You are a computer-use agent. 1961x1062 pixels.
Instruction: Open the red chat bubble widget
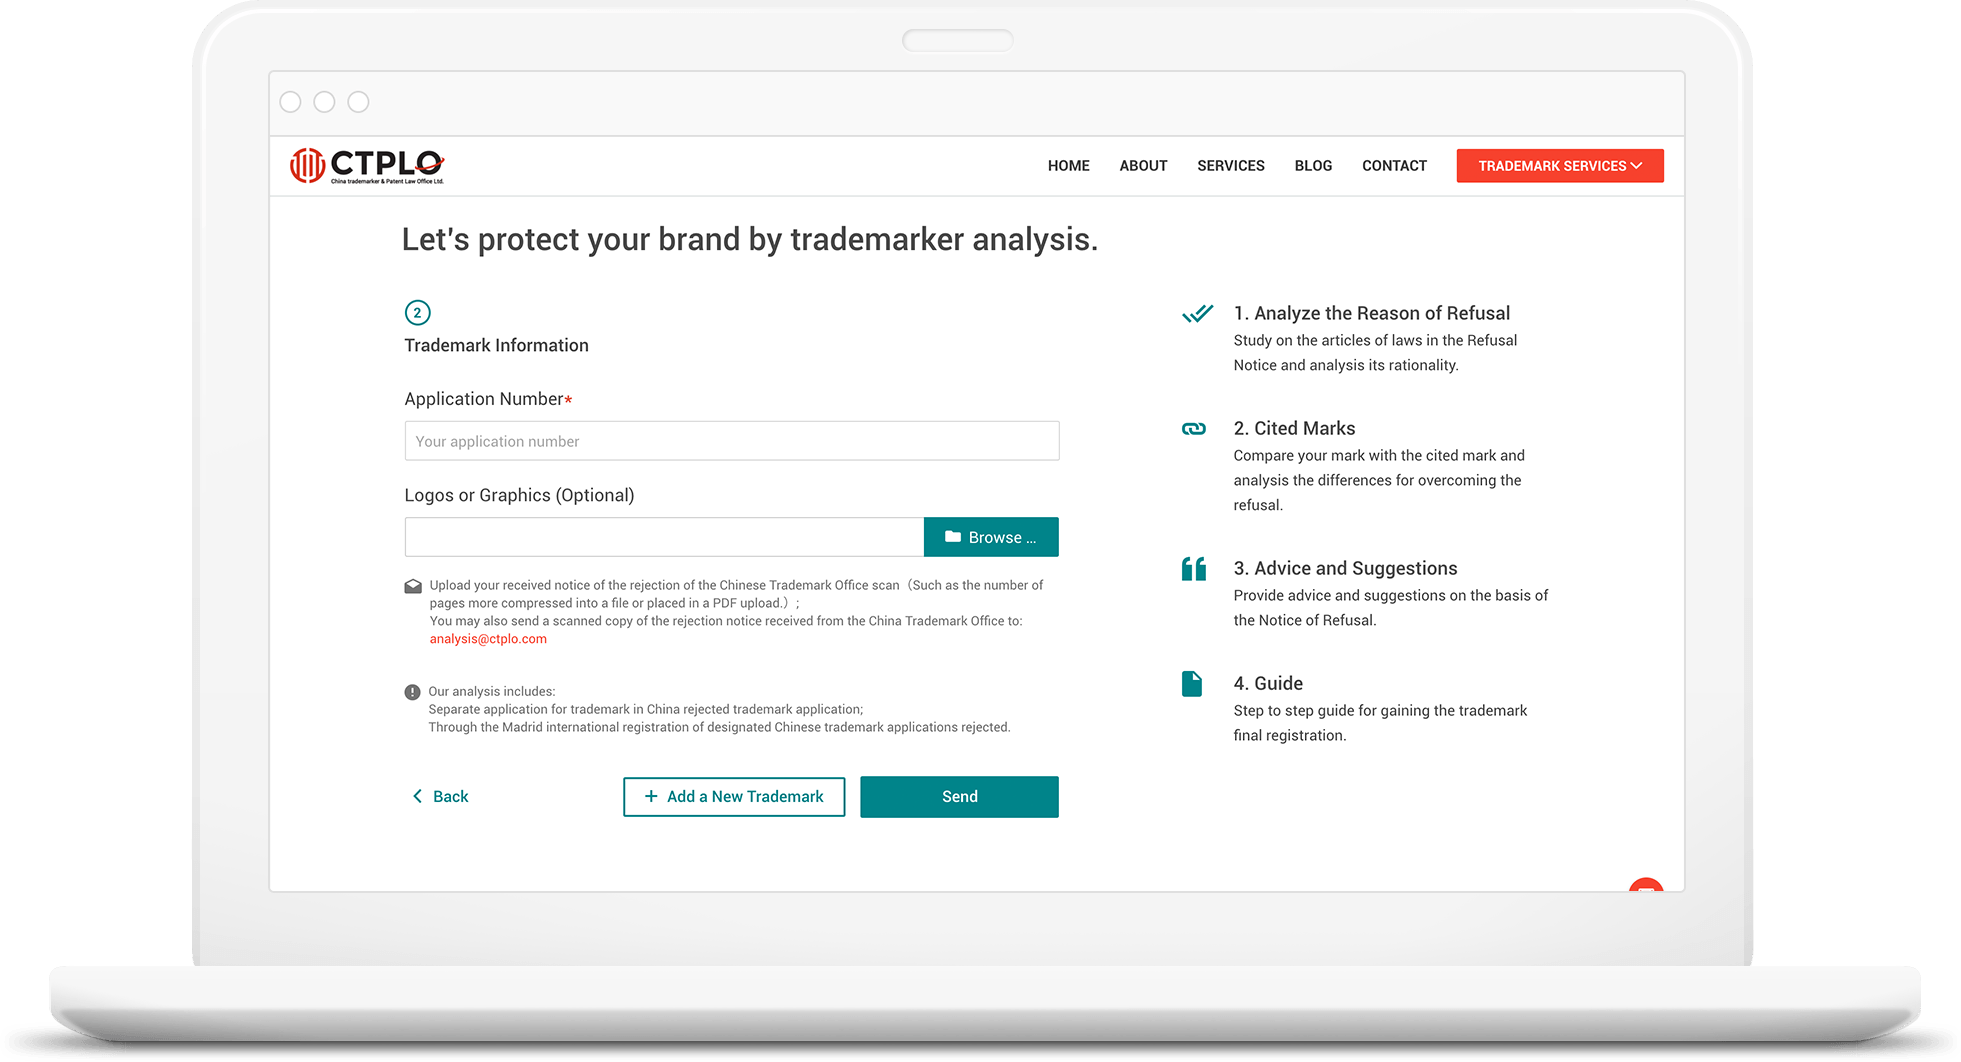pyautogui.click(x=1645, y=885)
